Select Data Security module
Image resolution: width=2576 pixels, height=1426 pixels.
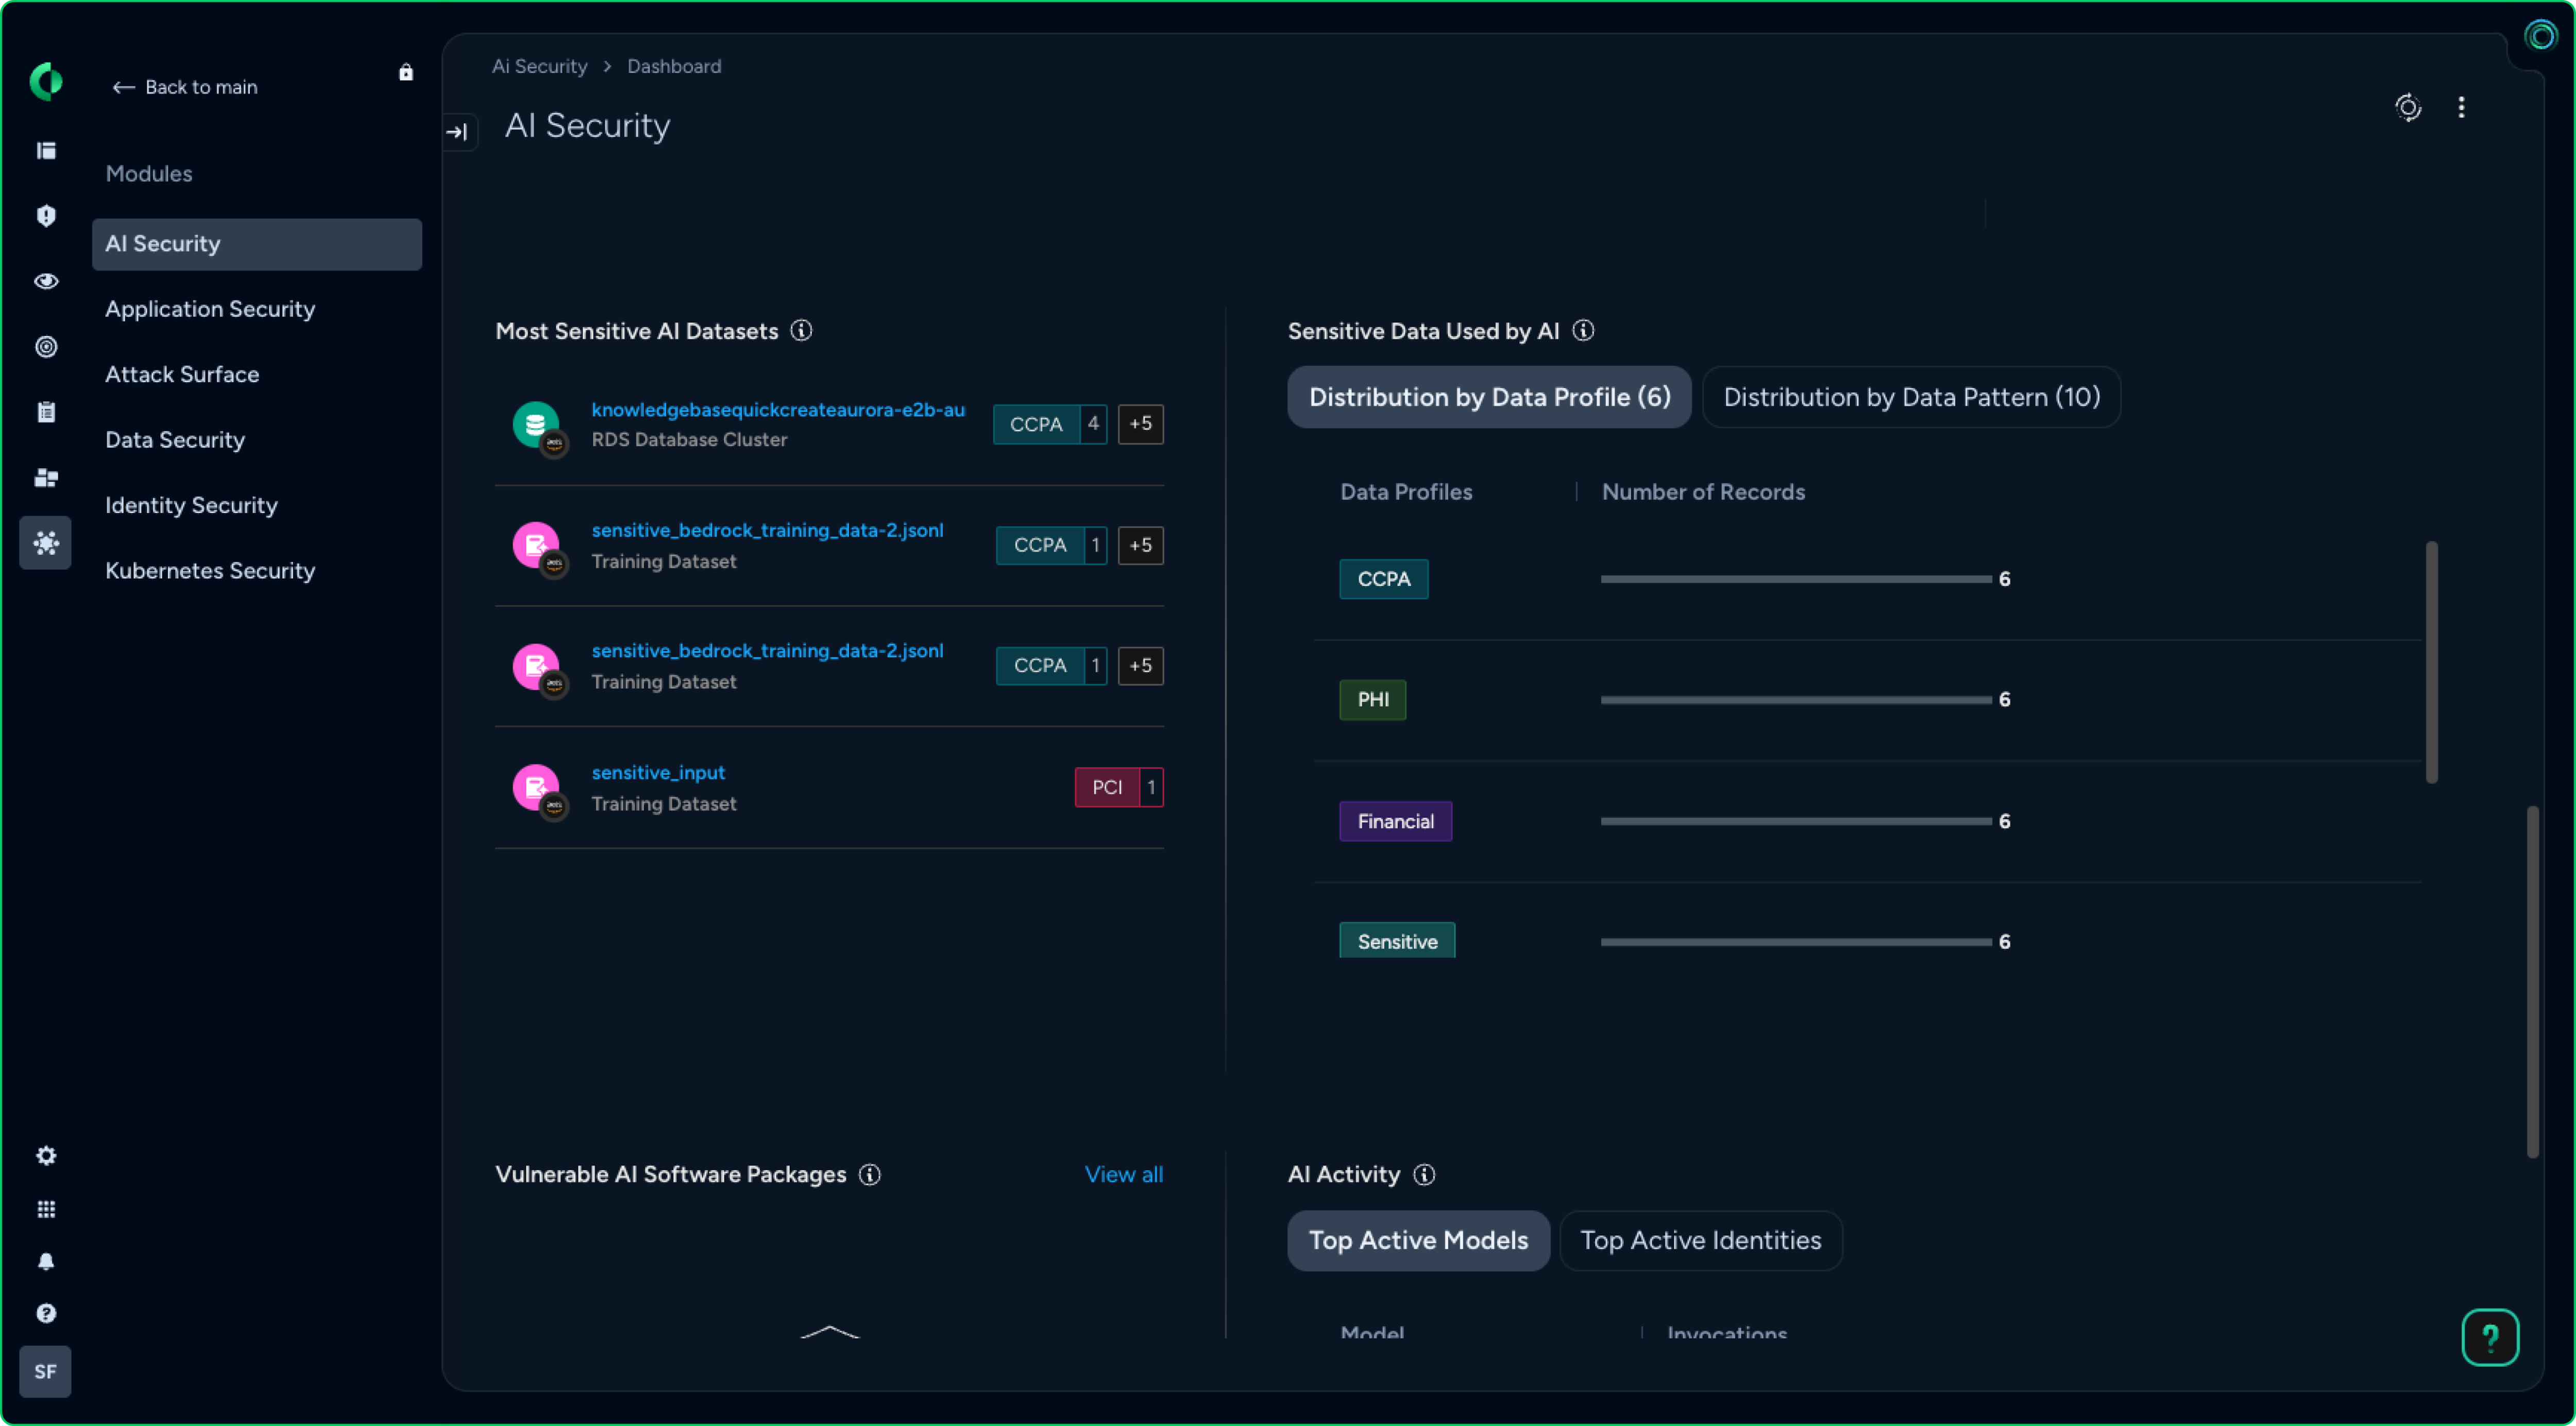coord(175,440)
